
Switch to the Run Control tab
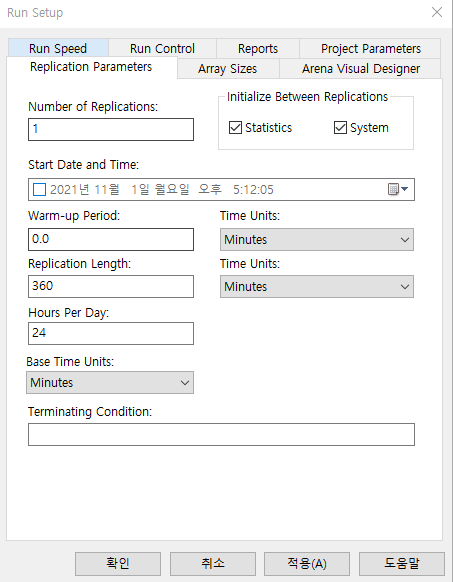[x=162, y=48]
